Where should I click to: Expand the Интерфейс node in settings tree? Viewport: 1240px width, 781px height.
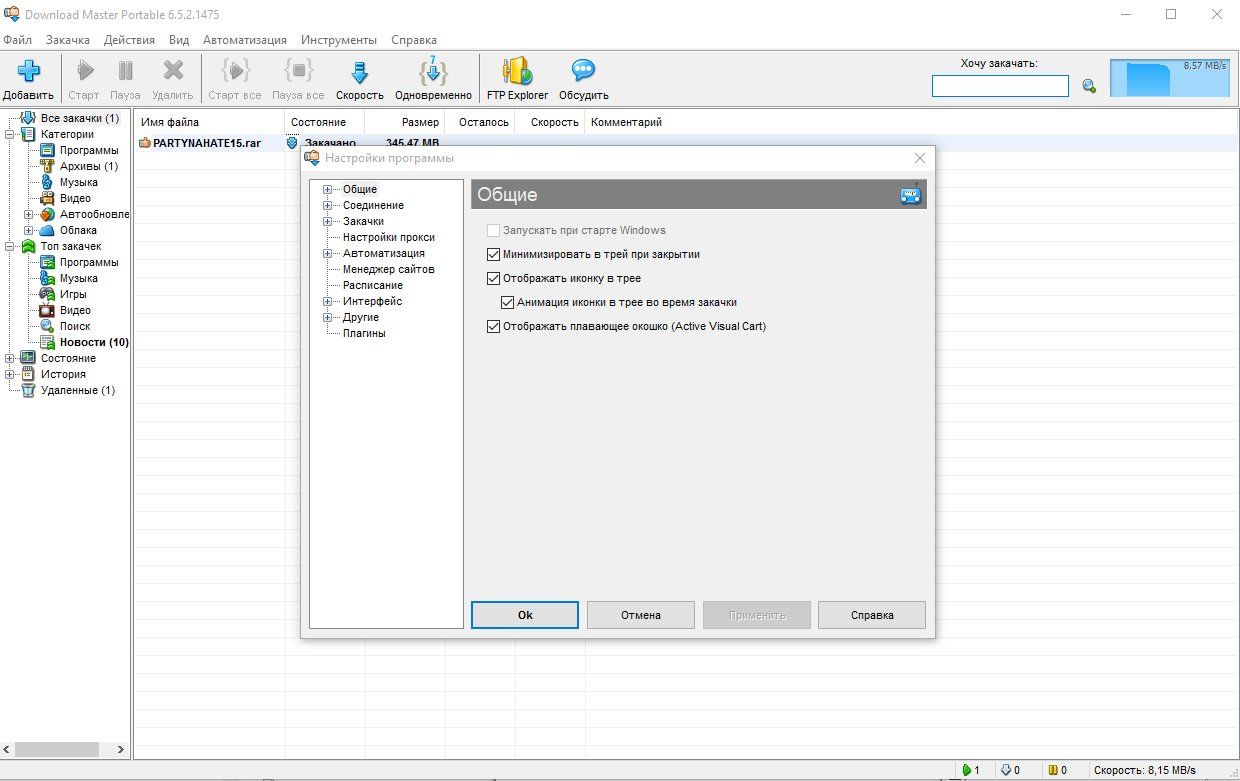327,301
